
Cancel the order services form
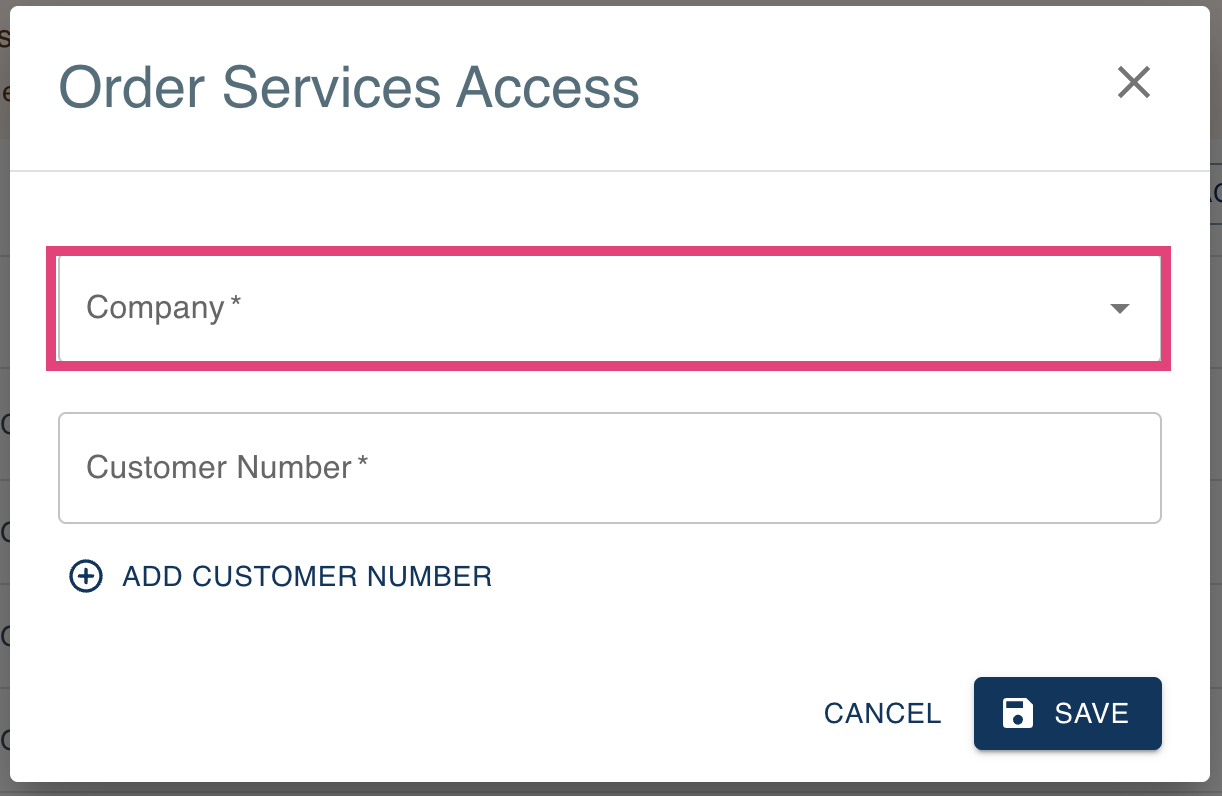pos(882,713)
